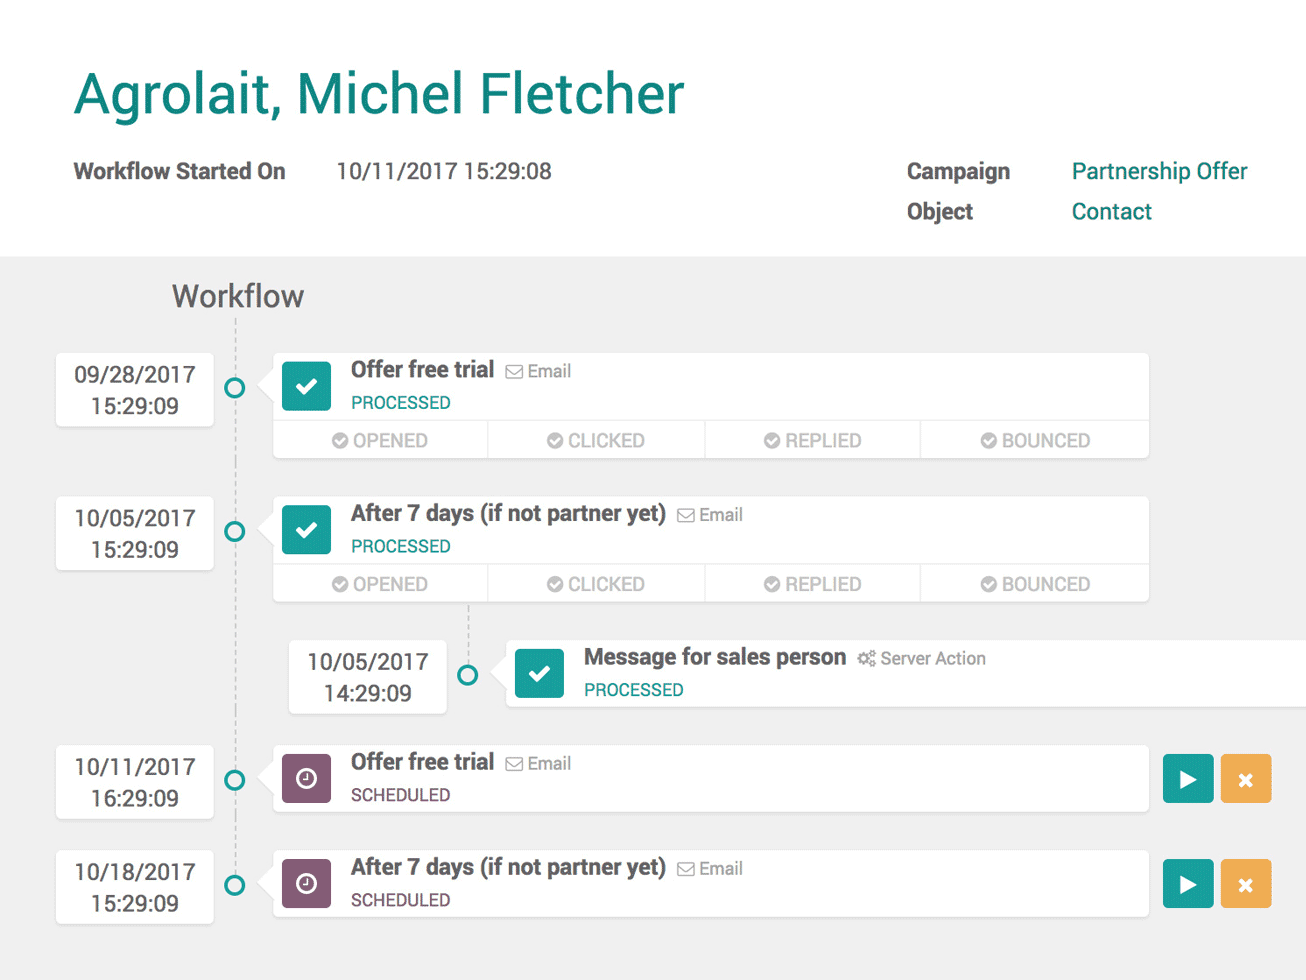Open the Contact object link
Image resolution: width=1306 pixels, height=980 pixels.
(x=1111, y=211)
